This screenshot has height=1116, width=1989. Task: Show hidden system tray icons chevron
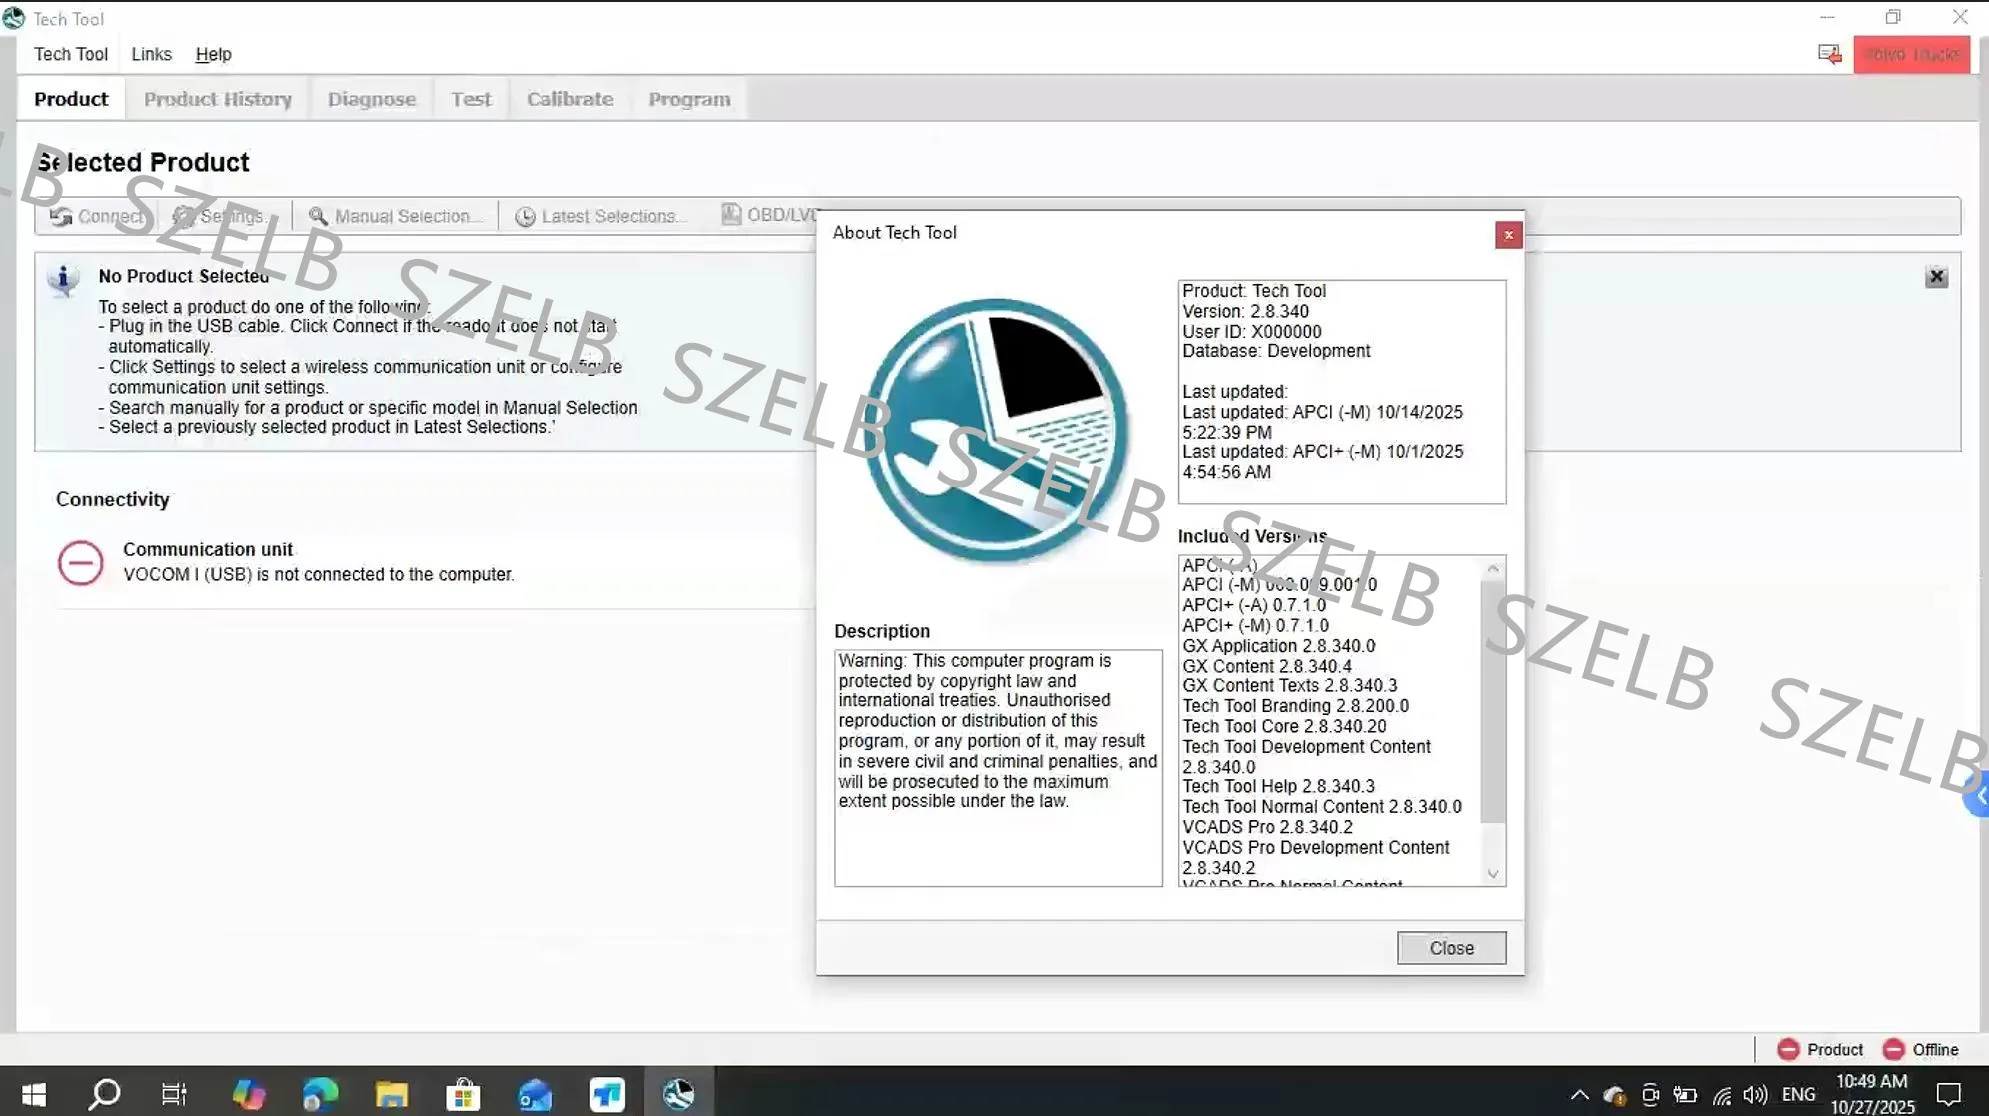1579,1094
